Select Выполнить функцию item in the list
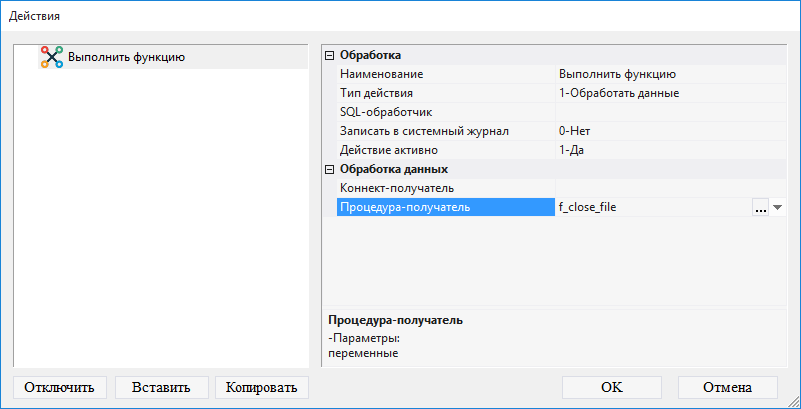This screenshot has height=409, width=801. coord(125,57)
